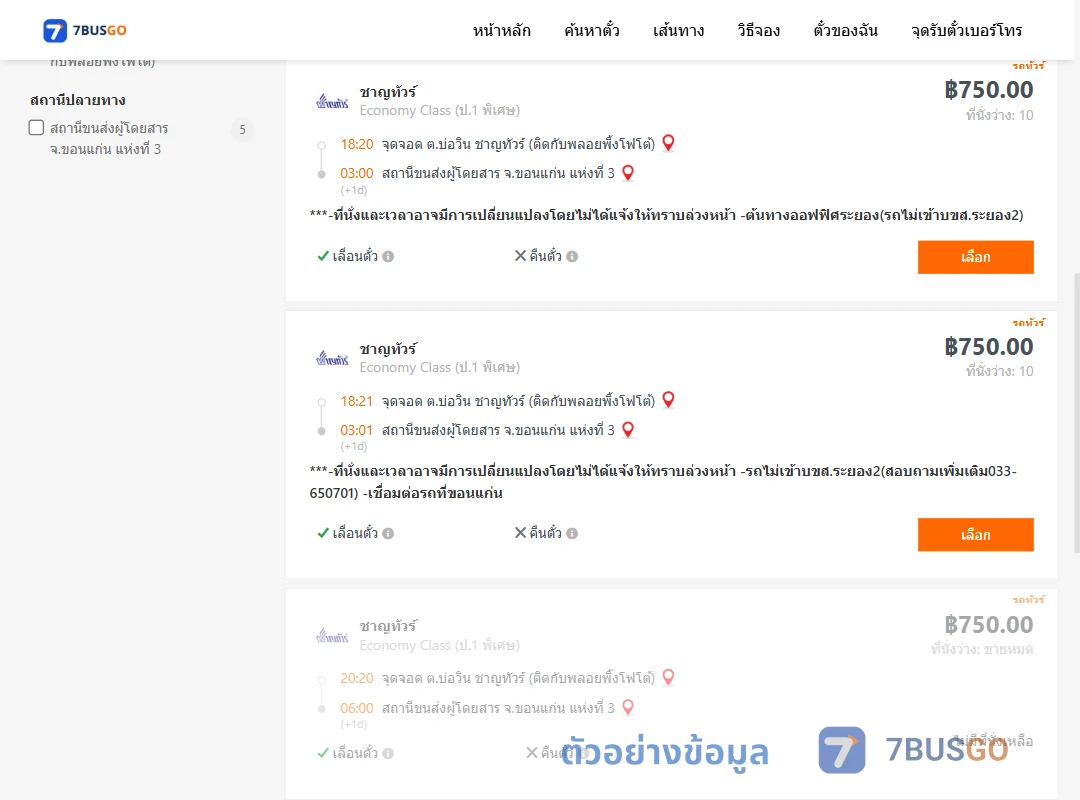This screenshot has height=800, width=1080.
Task: Open the หน้าหลัก menu item
Action: 501,30
